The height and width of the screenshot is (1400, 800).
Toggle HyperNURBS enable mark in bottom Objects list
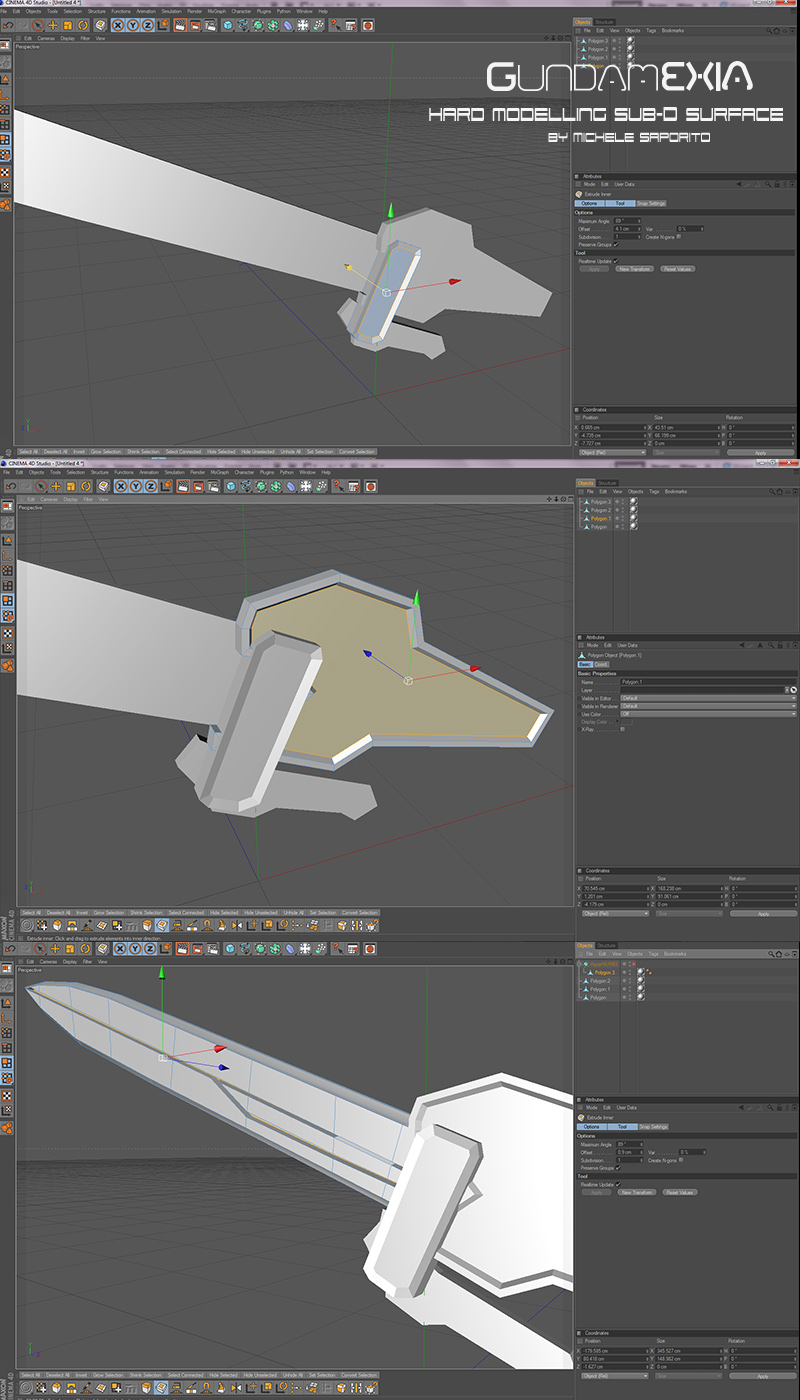(634, 964)
